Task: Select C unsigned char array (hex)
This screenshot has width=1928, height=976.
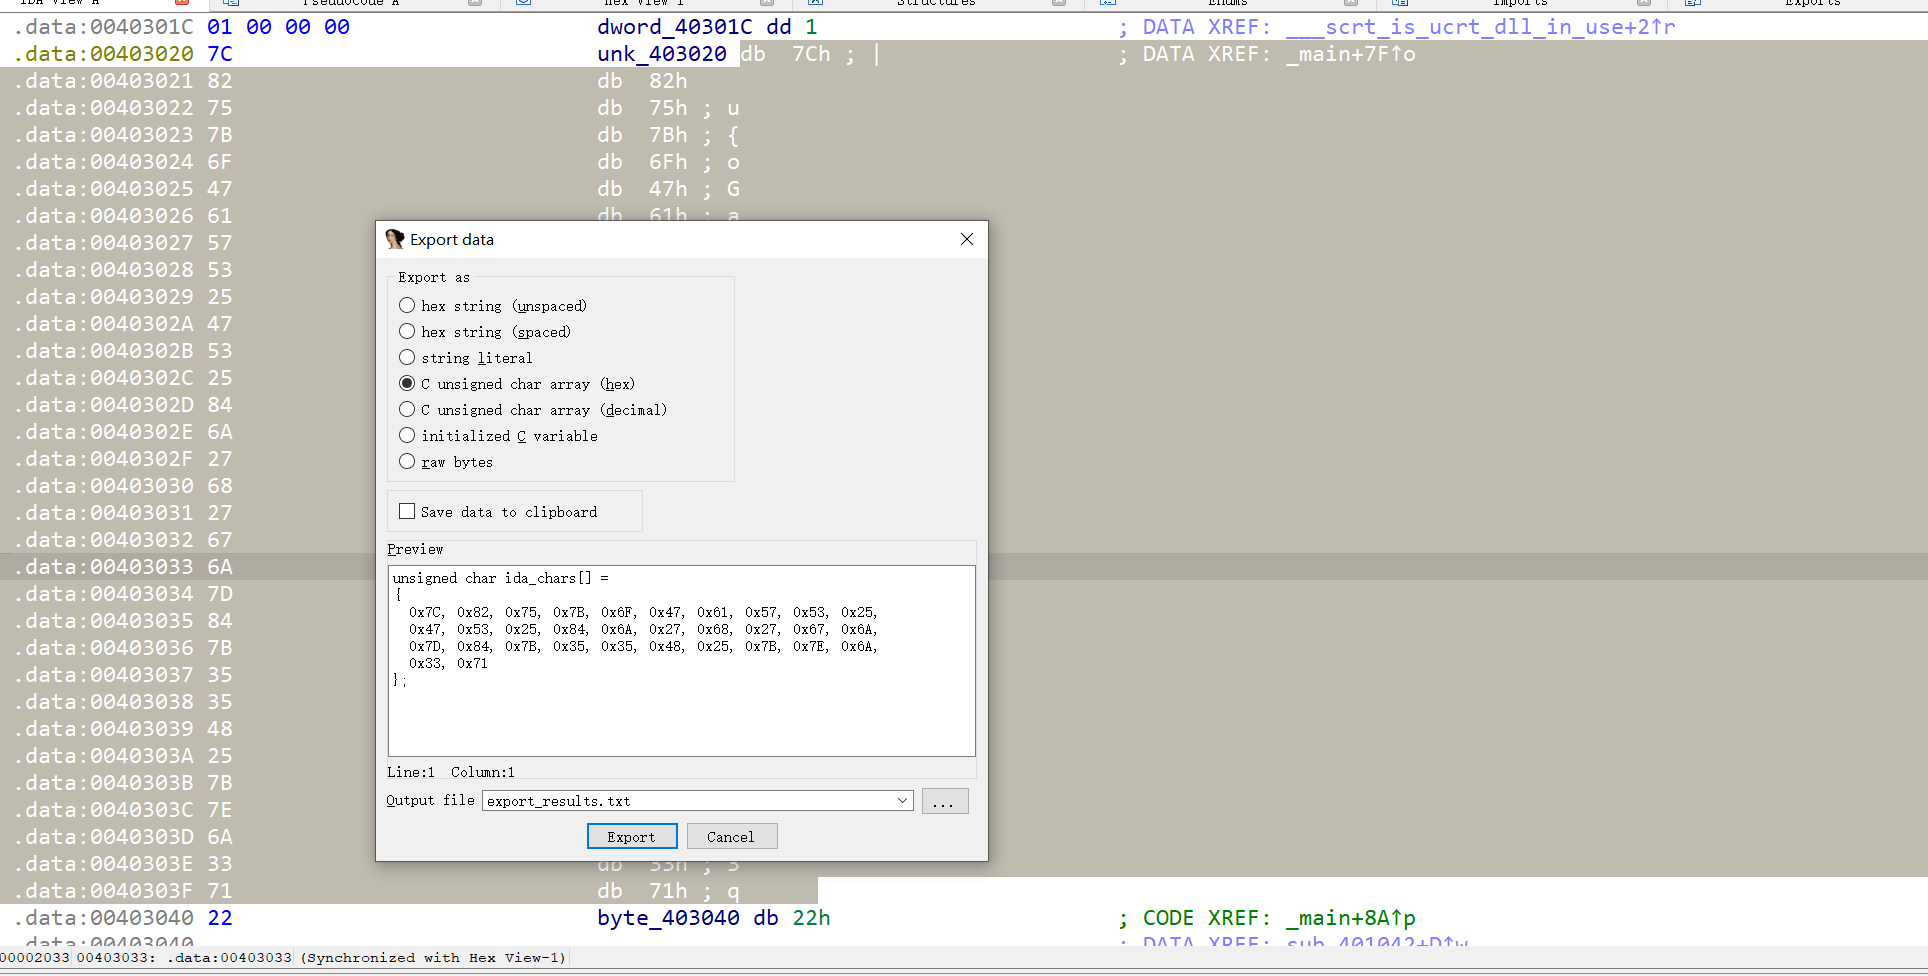Action: (x=517, y=384)
